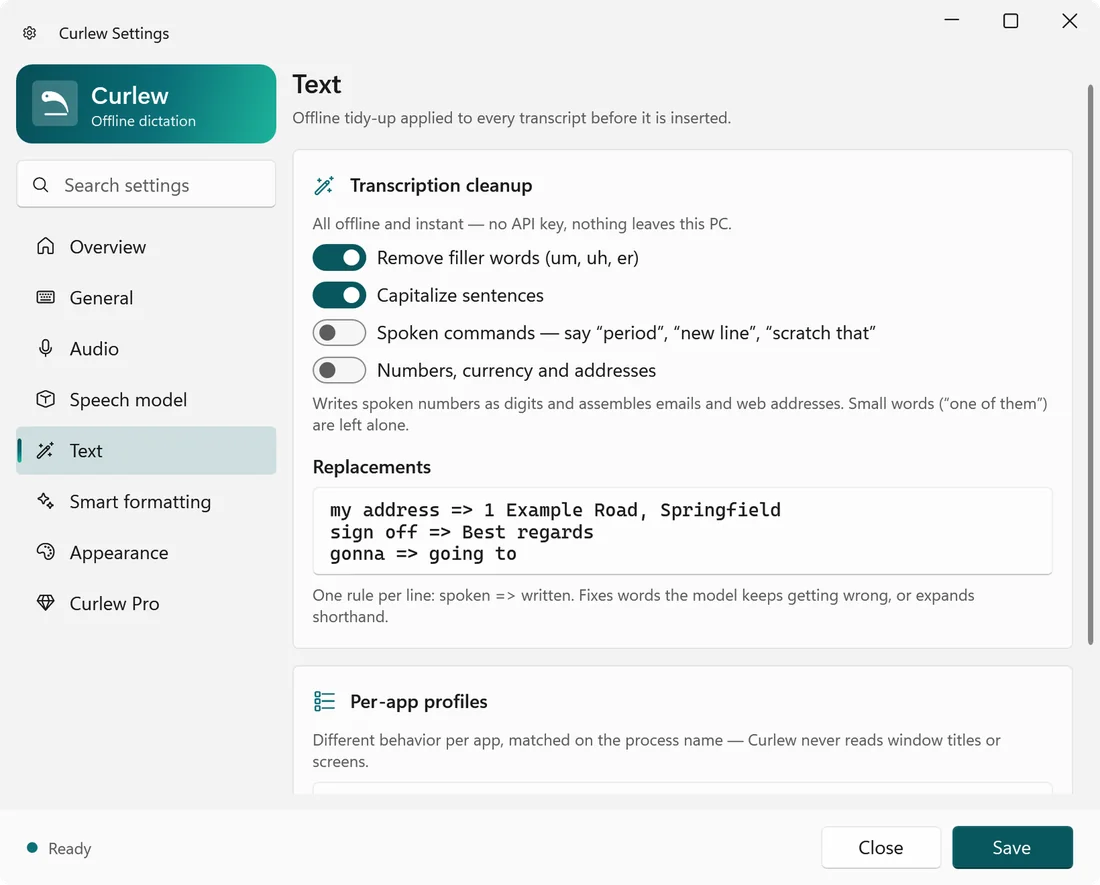Screen dimensions: 1100x885
Task: Click the 'my address => 1 Example Road' rule
Action: click(x=555, y=510)
